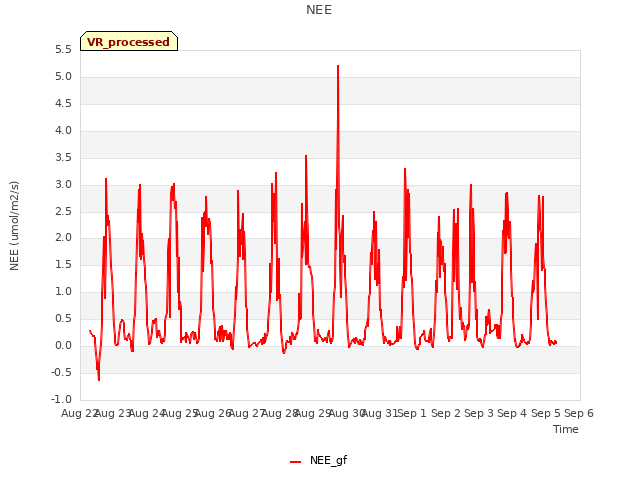Click the NEE (umol/m2/s) y-axis label
This screenshot has width=640, height=480.
pos(14,226)
